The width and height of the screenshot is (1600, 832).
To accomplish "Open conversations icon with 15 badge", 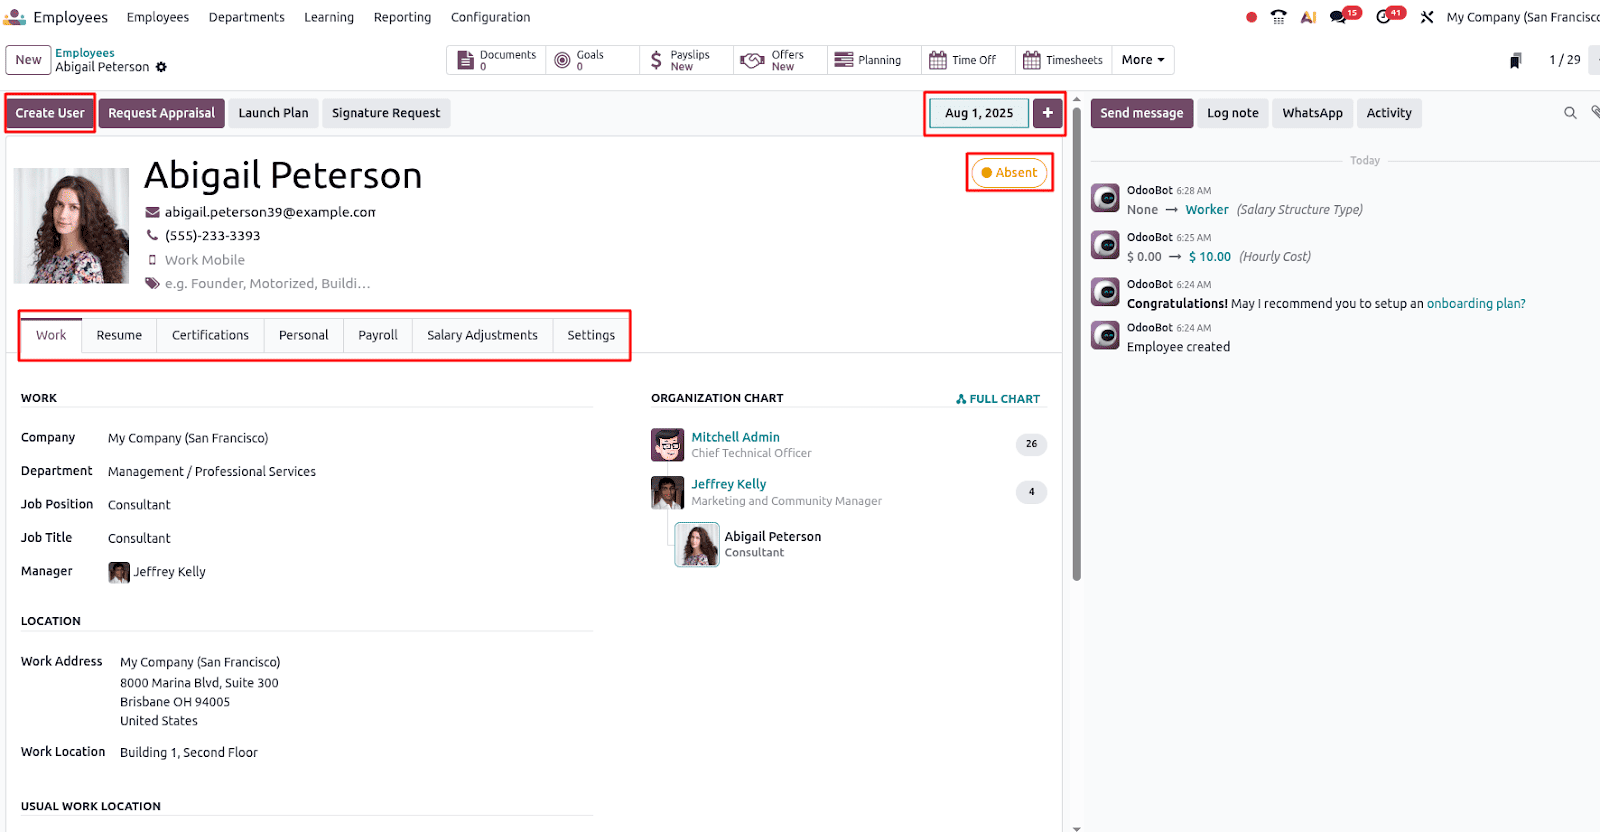I will point(1338,17).
